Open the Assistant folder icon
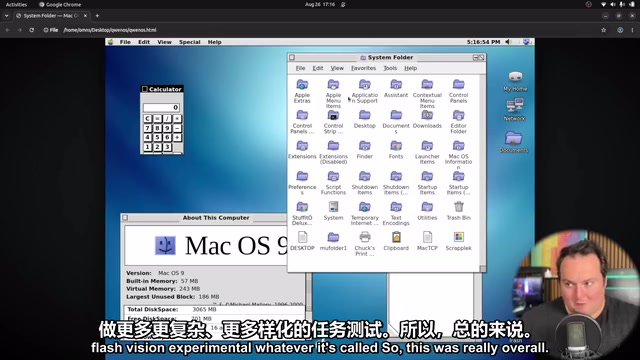 [396, 85]
